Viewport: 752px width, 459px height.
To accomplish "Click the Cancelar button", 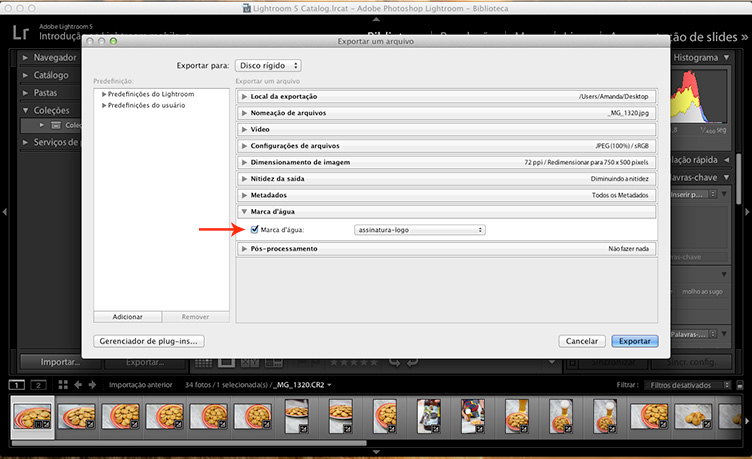I will pos(582,341).
